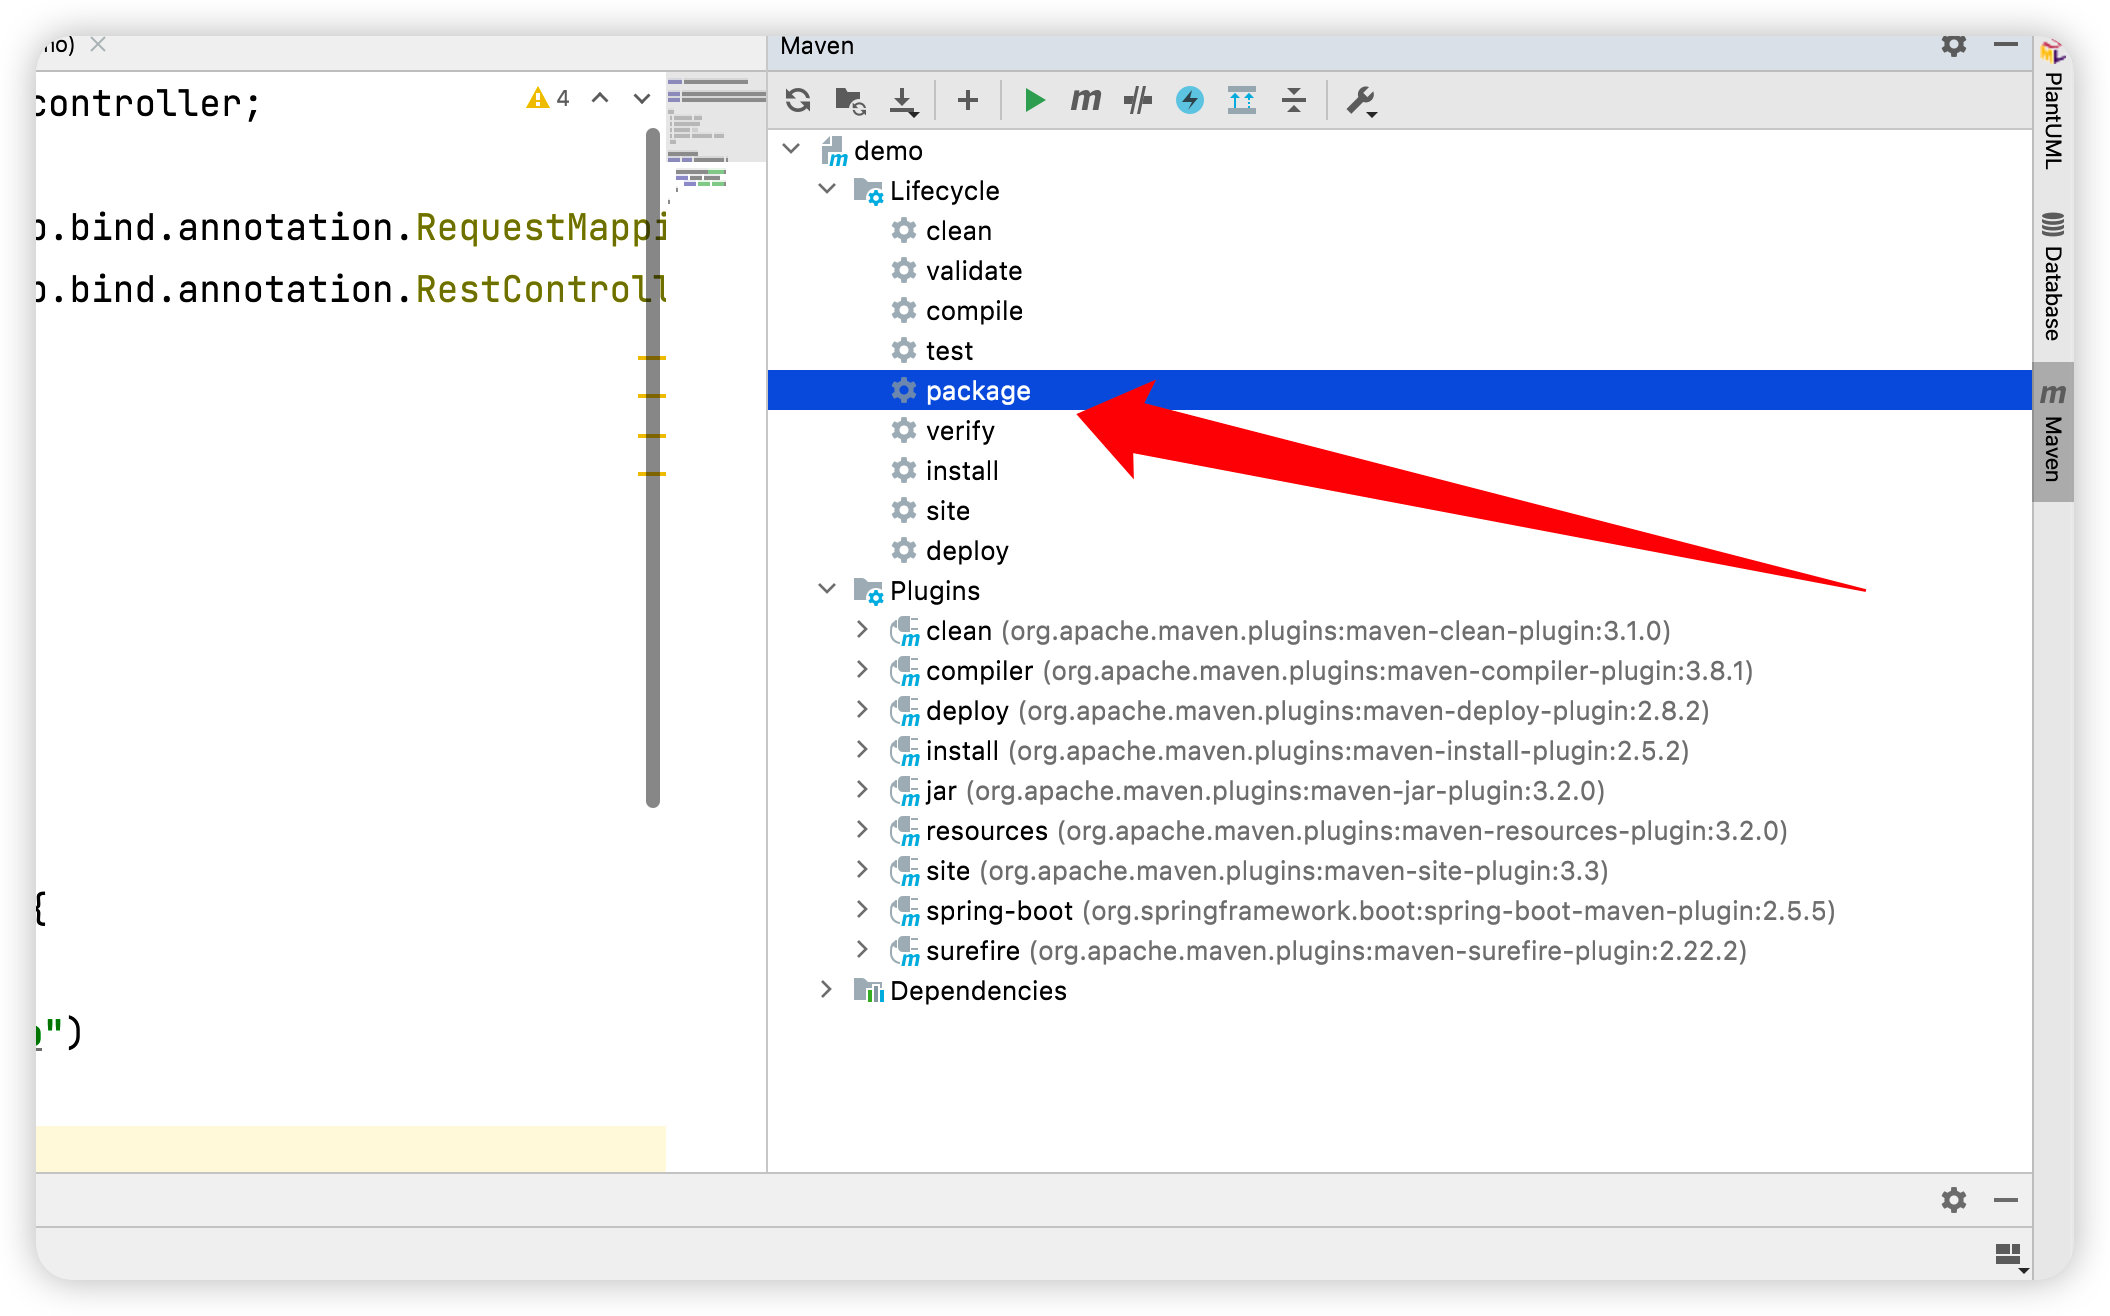Viewport: 2110px width, 1316px height.
Task: Open the Database side tab
Action: pos(2053,276)
